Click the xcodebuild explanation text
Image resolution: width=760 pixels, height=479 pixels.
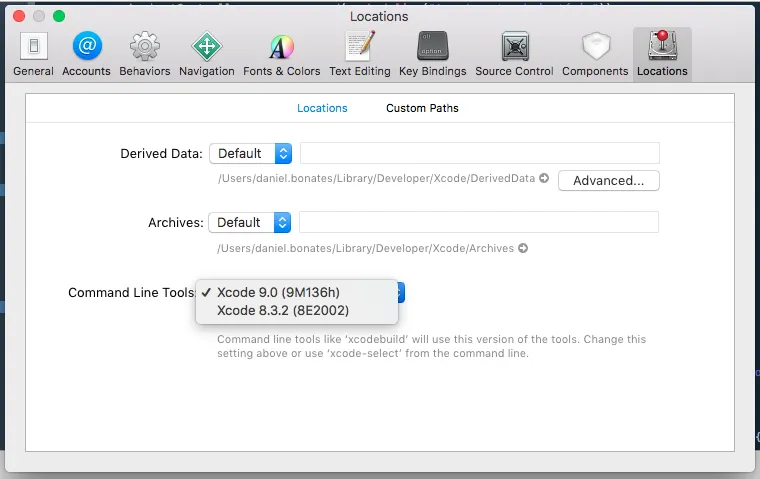(x=431, y=346)
